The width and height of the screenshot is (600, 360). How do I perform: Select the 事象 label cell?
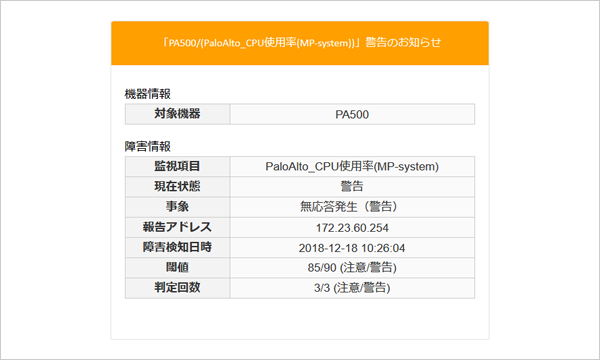tap(177, 207)
